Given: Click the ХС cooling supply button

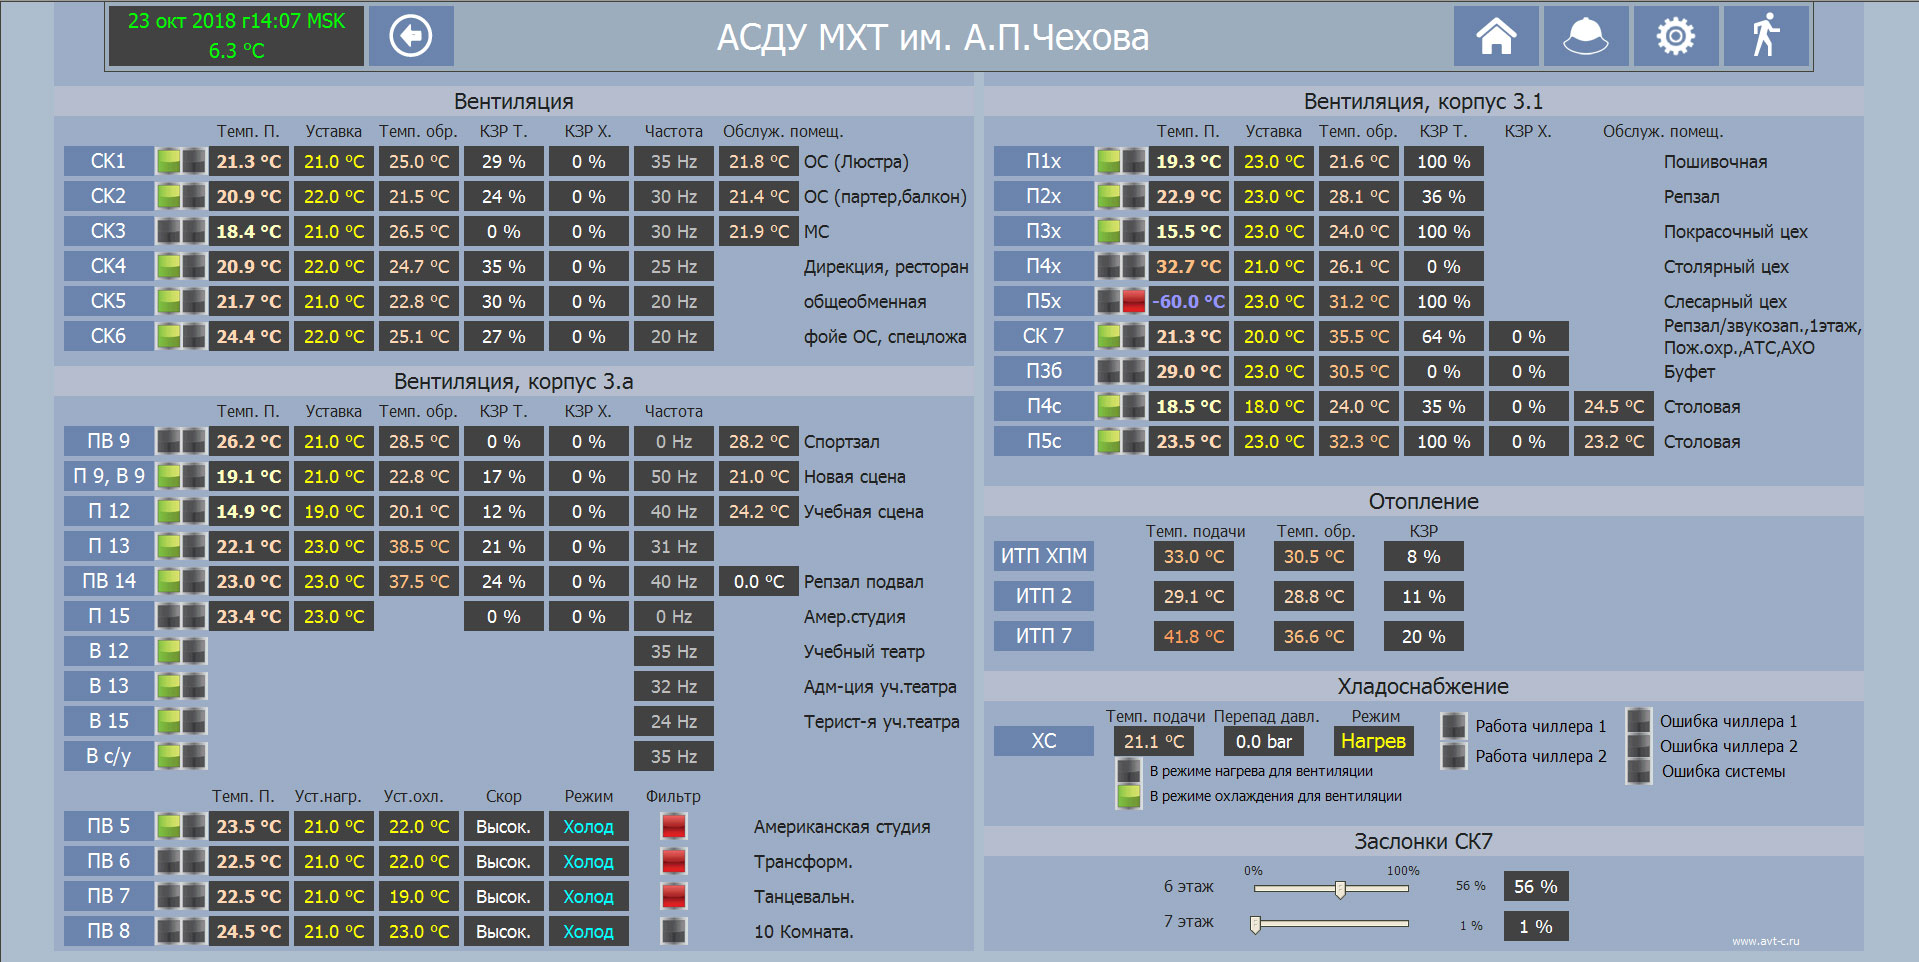Looking at the screenshot, I should tap(1043, 741).
